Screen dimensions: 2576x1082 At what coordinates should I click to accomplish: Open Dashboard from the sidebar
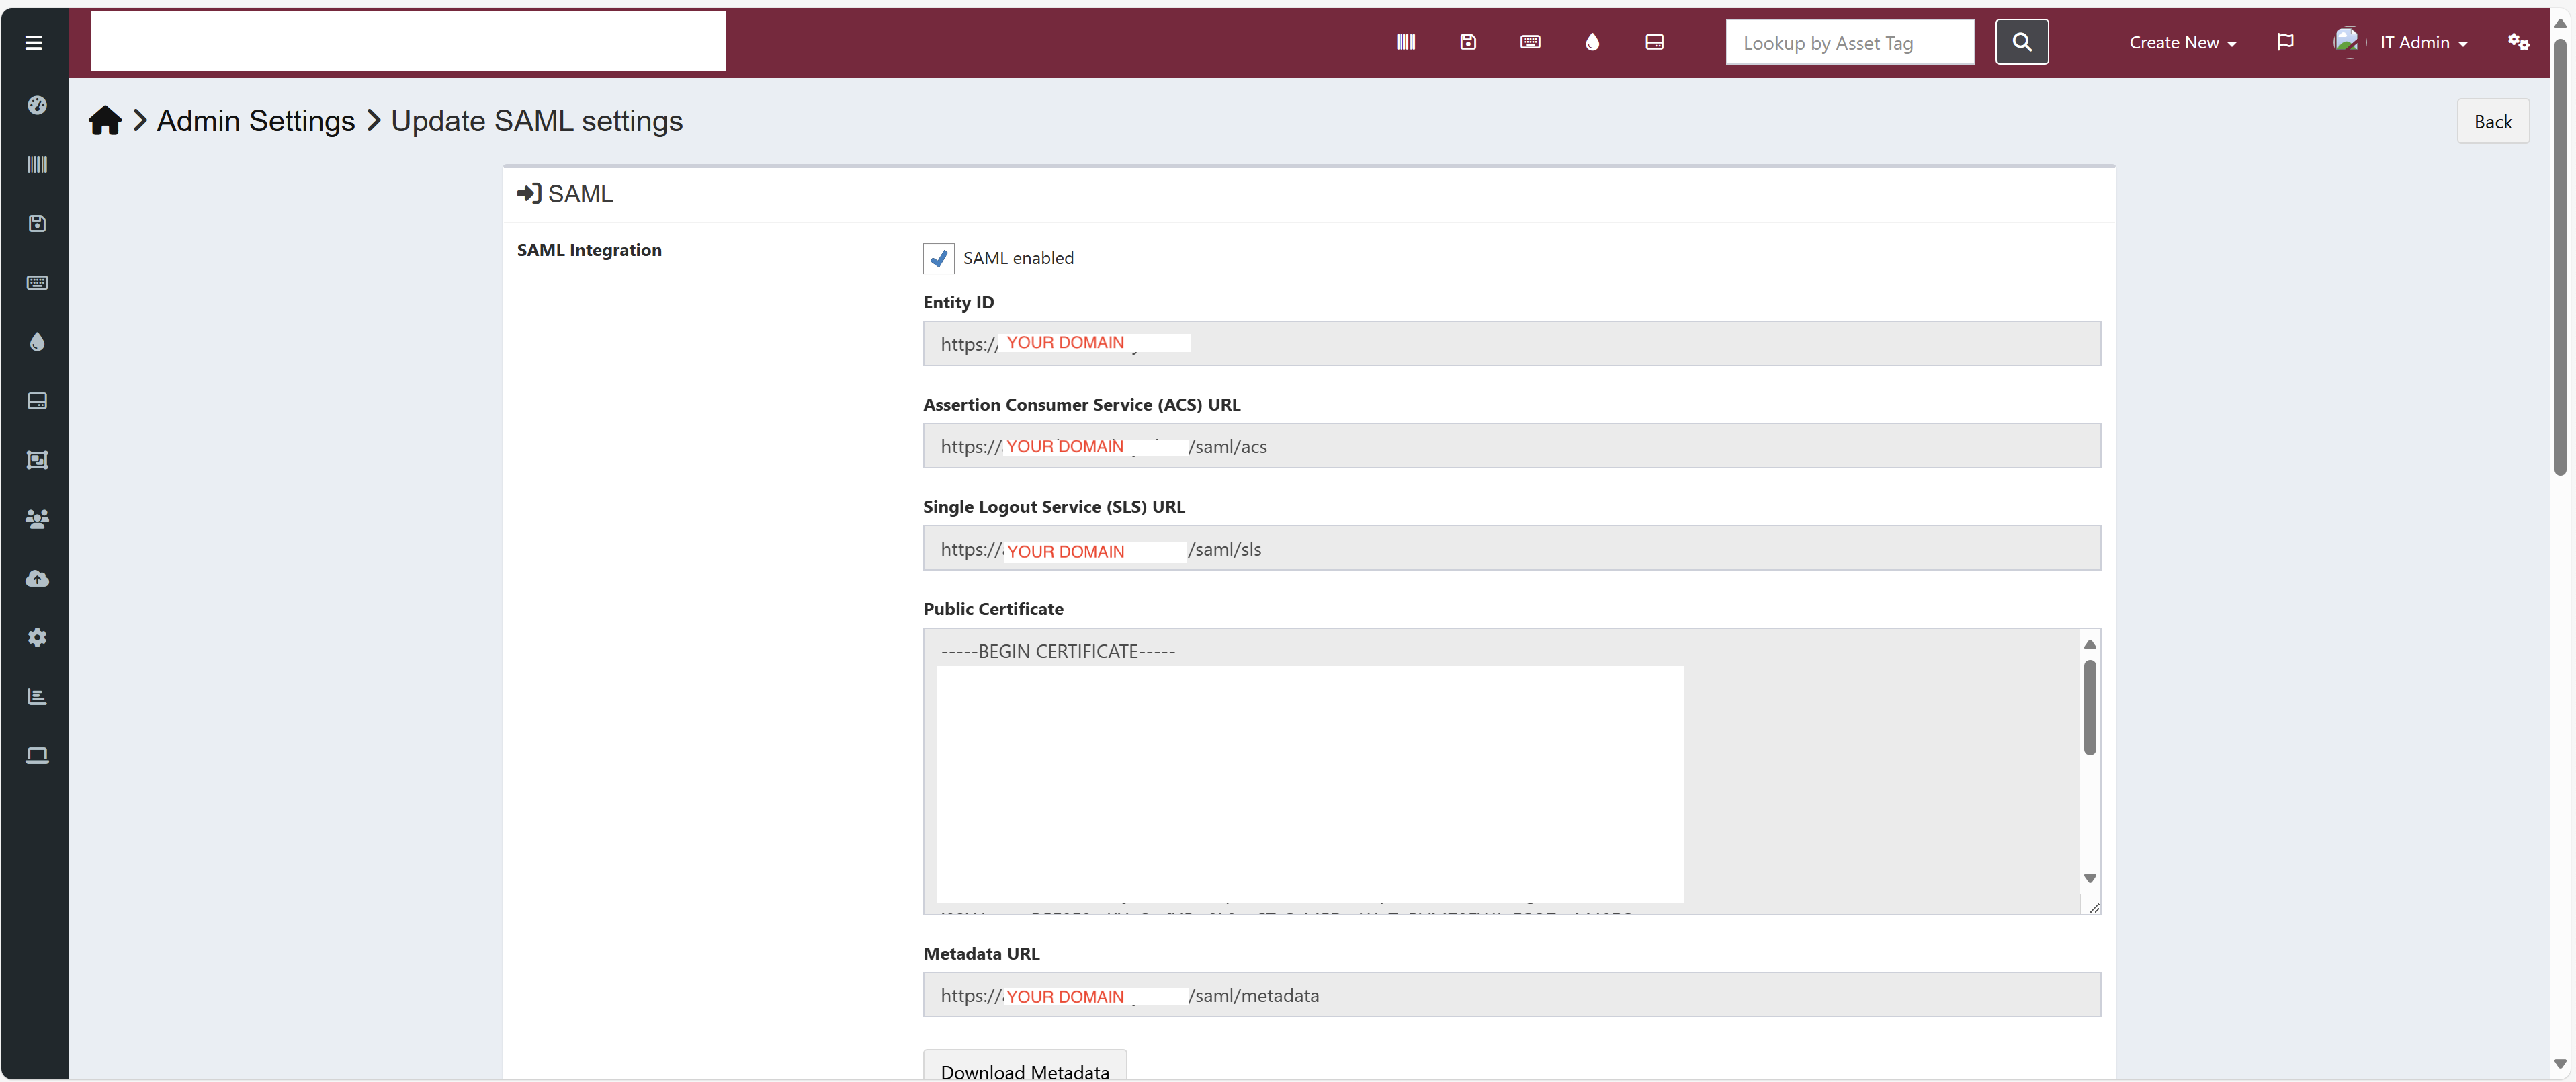[x=37, y=105]
